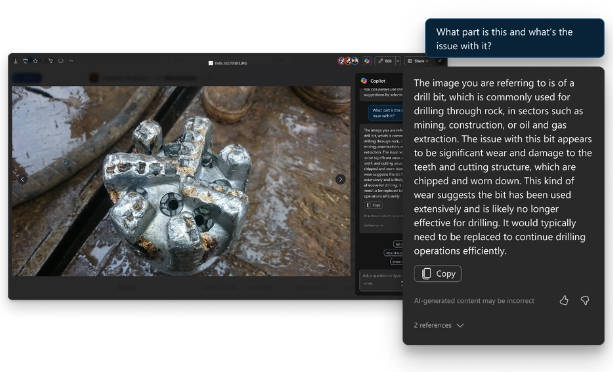This screenshot has width=613, height=372.
Task: Click the collaborator avatars group
Action: [348, 61]
